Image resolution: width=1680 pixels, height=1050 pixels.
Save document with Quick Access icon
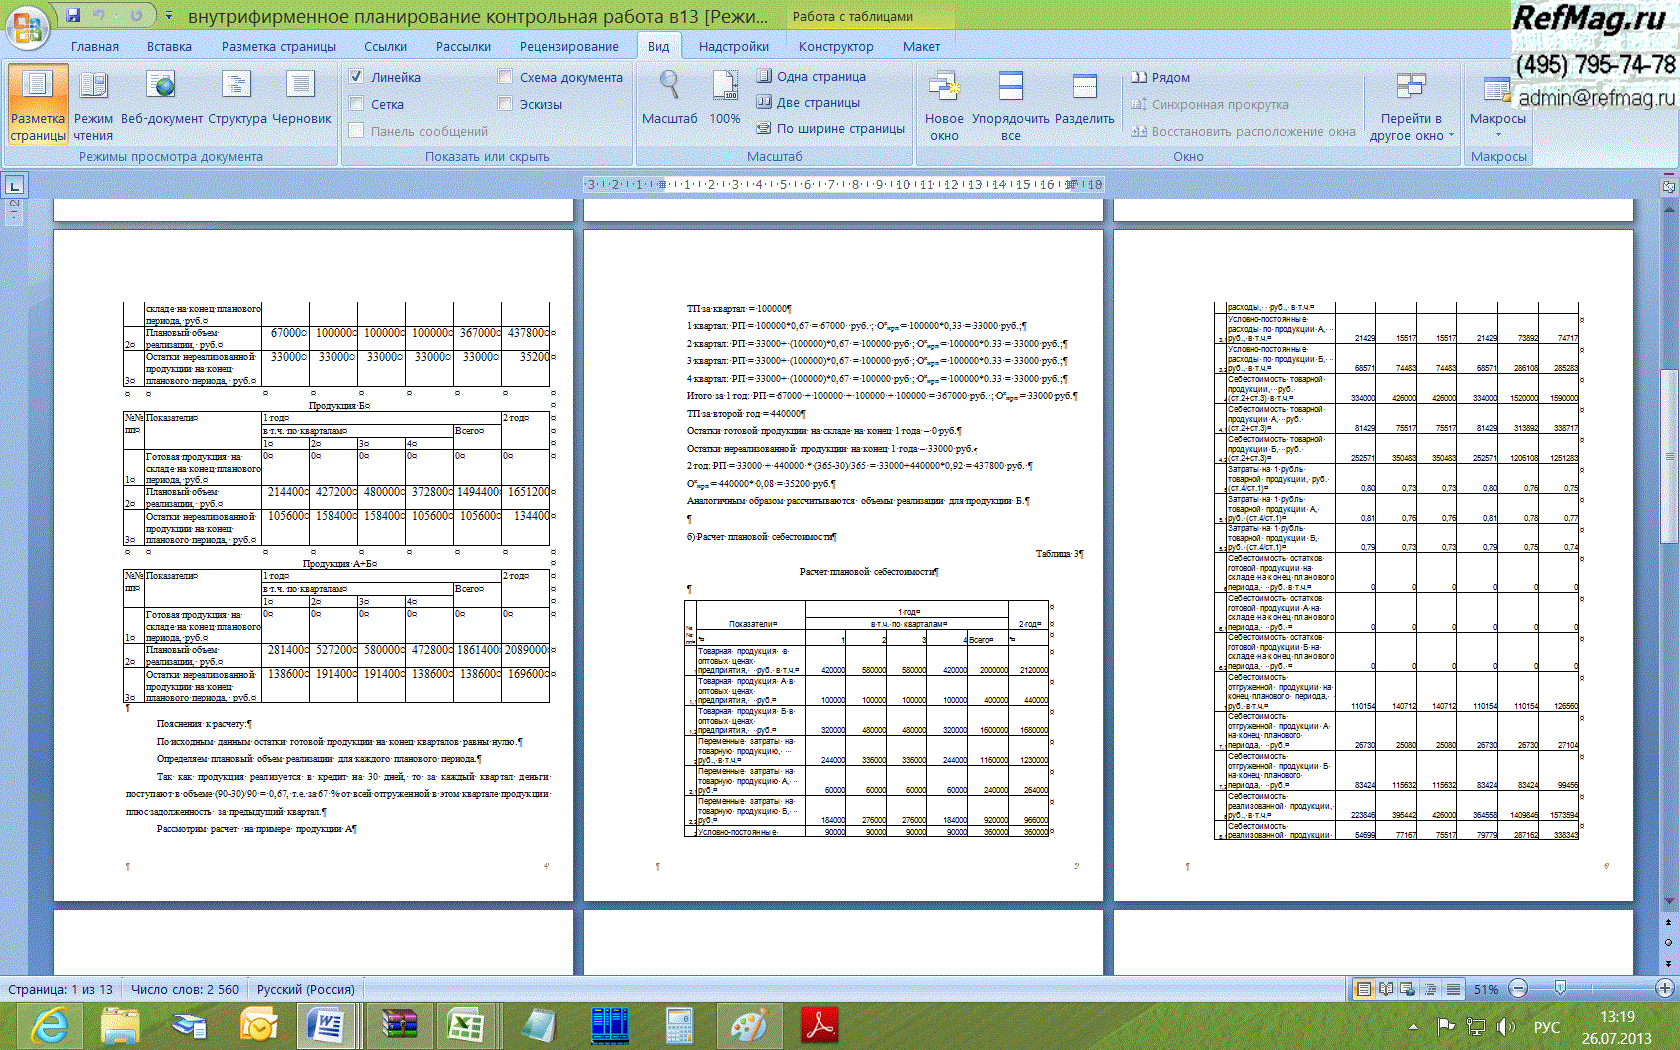coord(73,15)
